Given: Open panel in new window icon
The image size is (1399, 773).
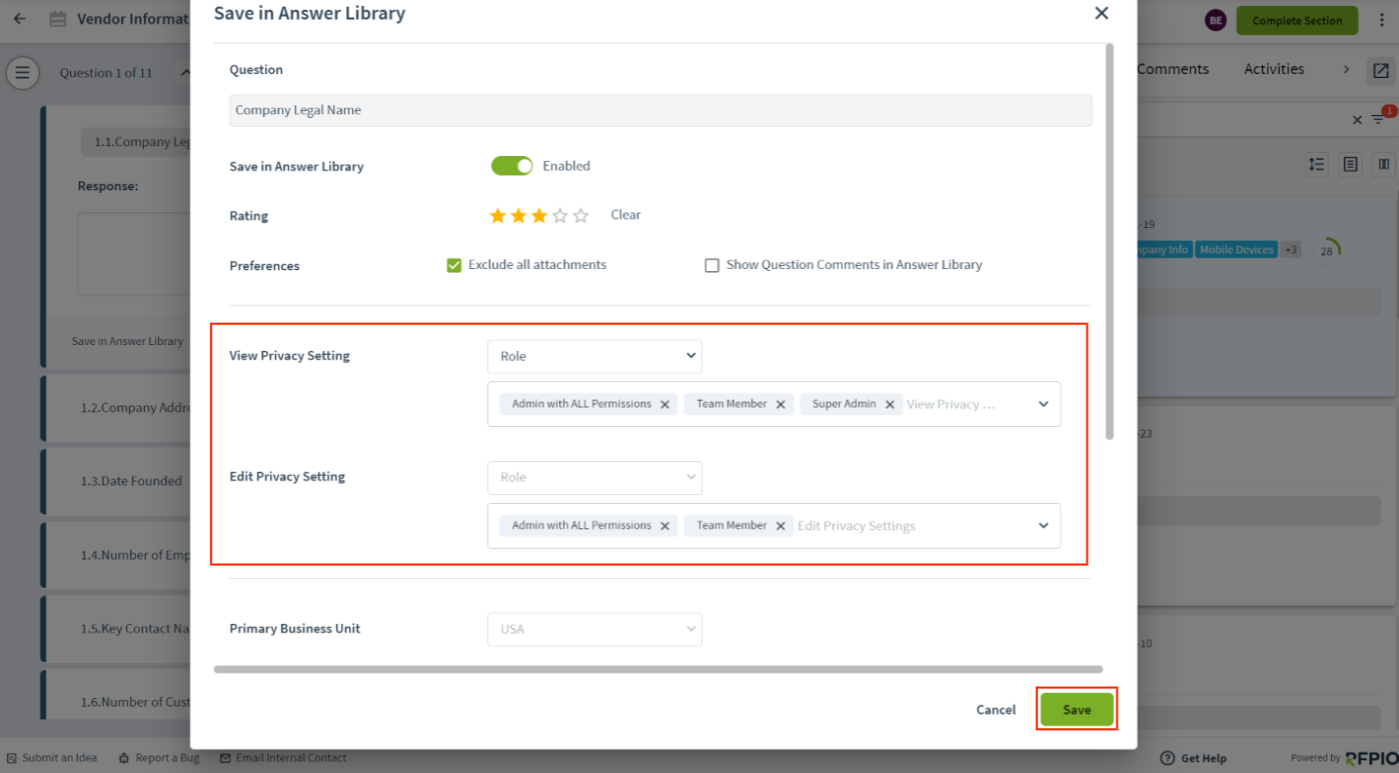Looking at the screenshot, I should [x=1381, y=70].
